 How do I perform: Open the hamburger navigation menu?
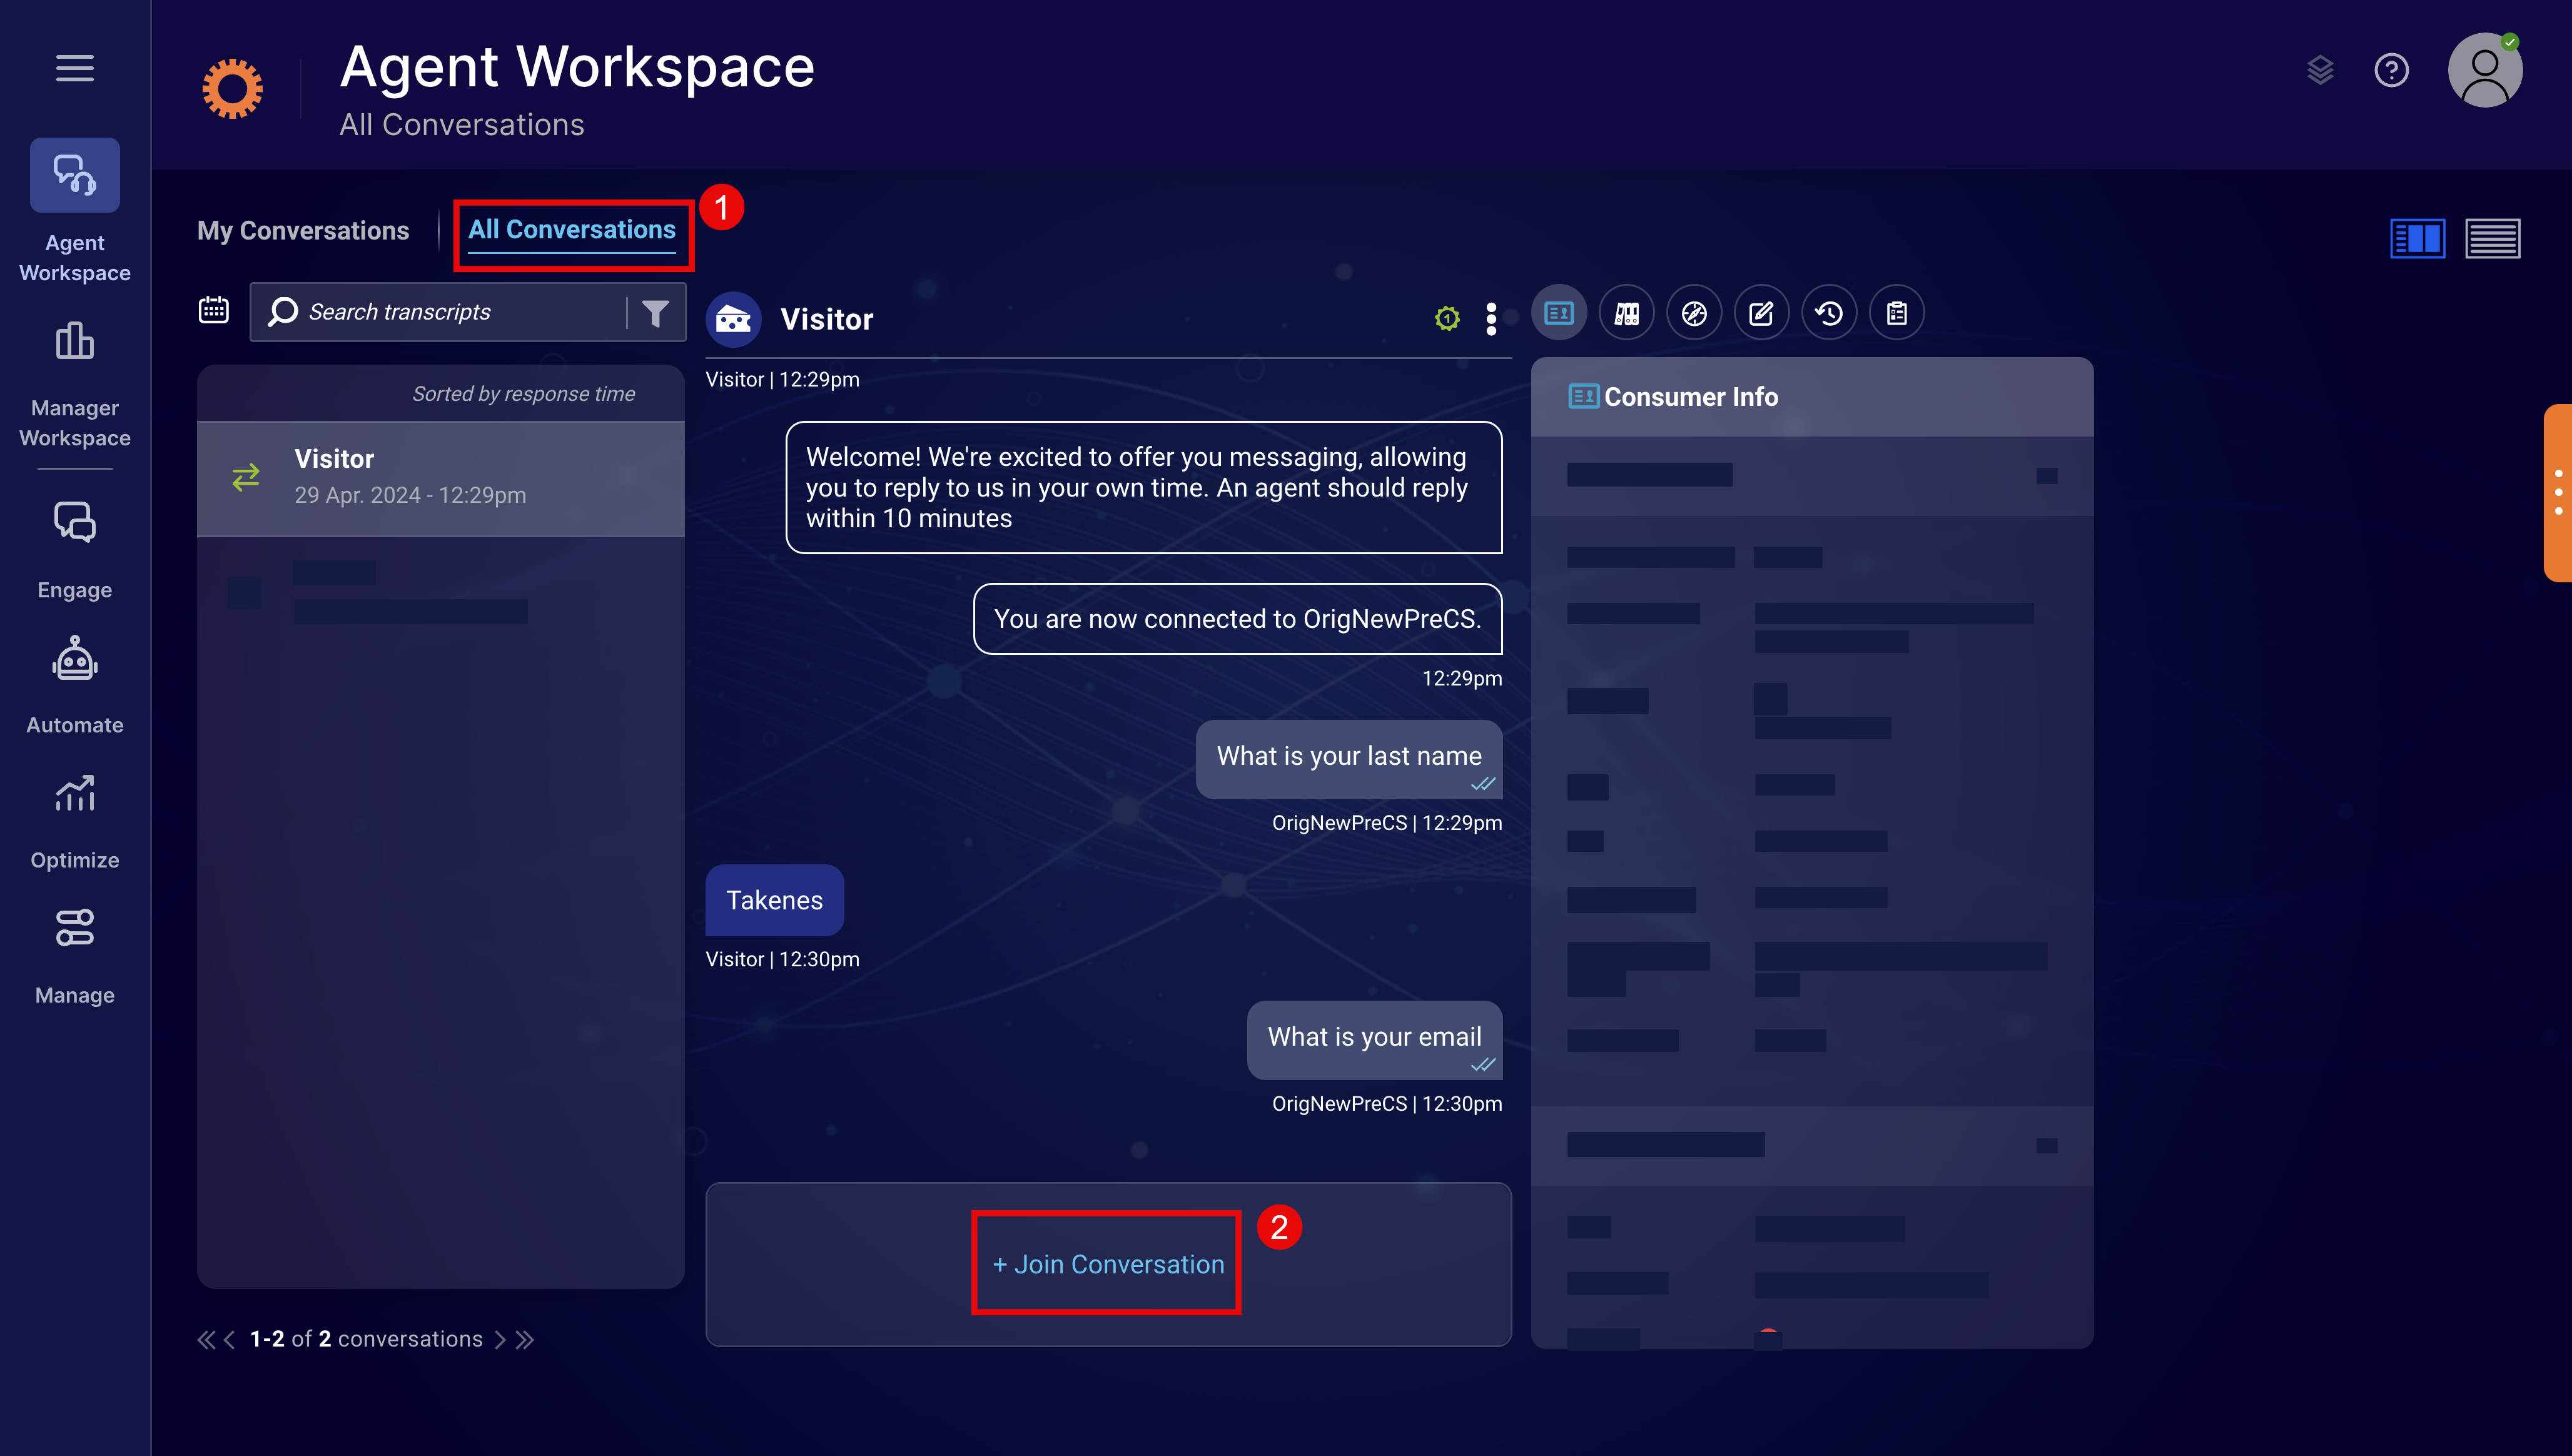tap(75, 68)
